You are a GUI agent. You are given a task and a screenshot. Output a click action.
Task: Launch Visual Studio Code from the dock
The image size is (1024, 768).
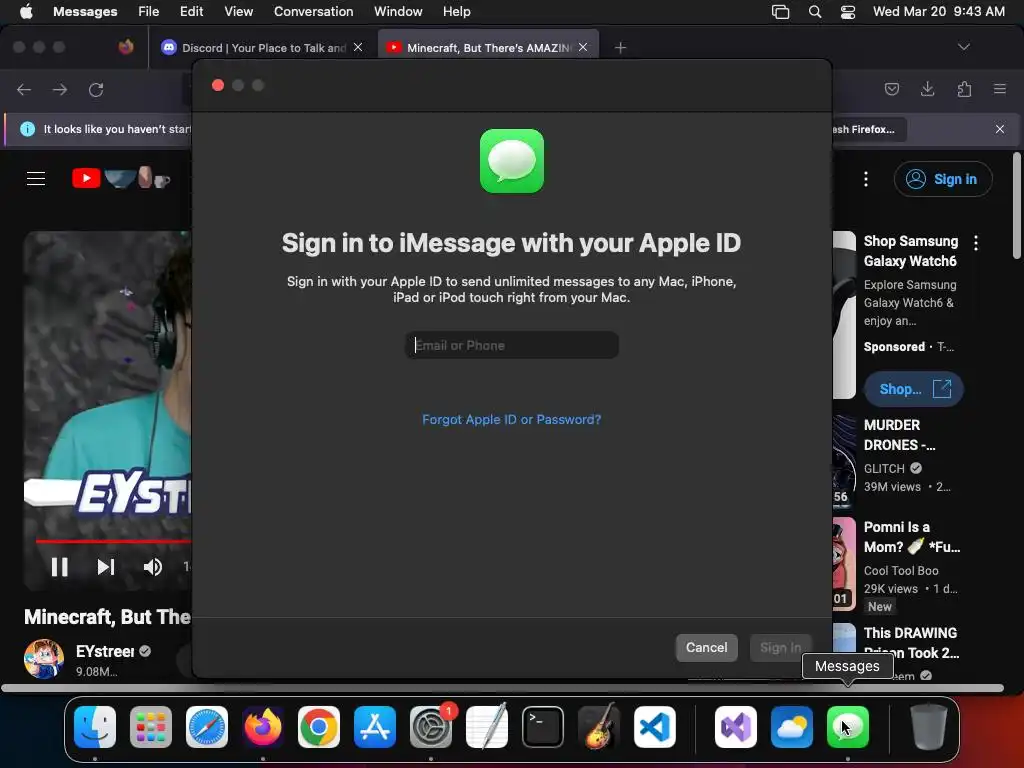point(654,727)
